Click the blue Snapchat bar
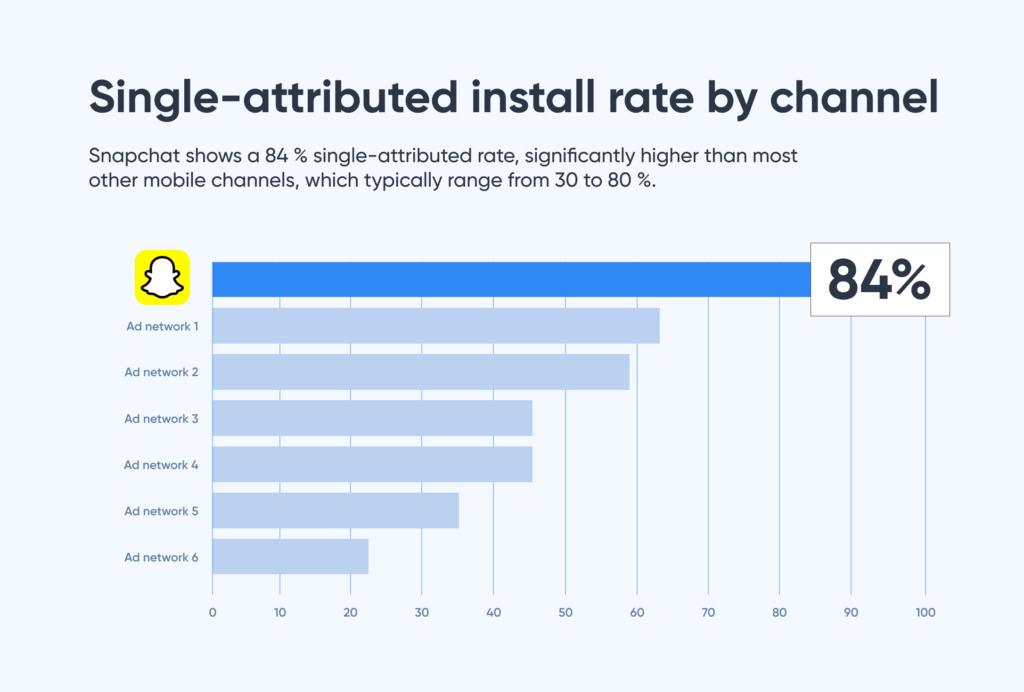The width and height of the screenshot is (1024, 692). (510, 279)
